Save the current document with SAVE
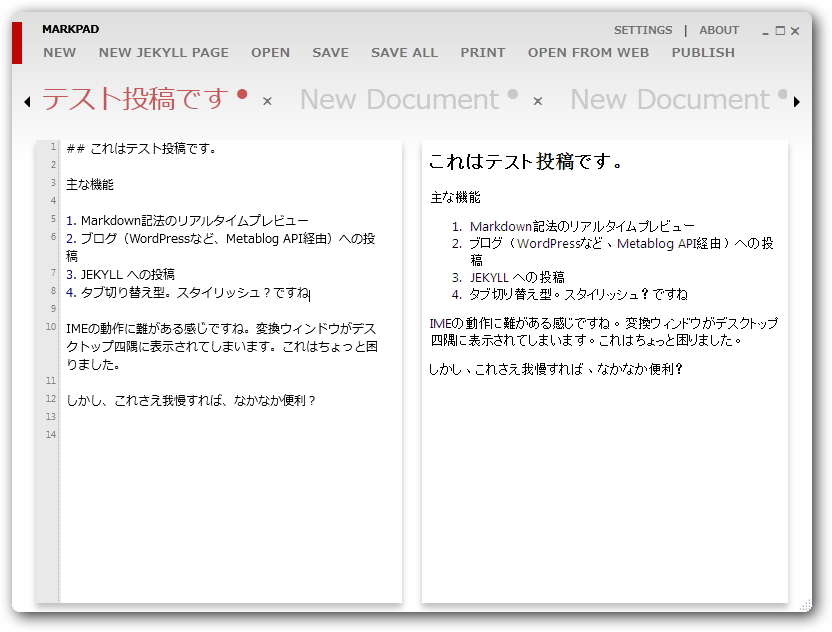 330,52
